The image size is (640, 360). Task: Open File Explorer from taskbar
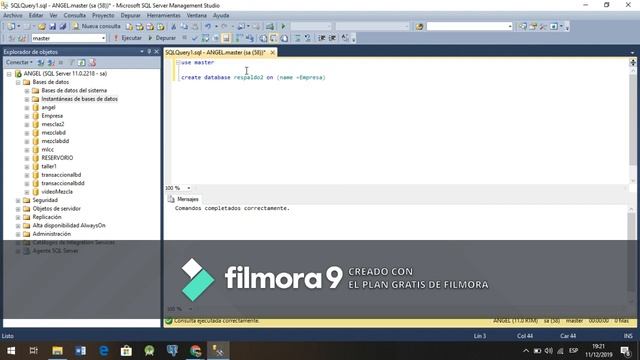(57, 351)
